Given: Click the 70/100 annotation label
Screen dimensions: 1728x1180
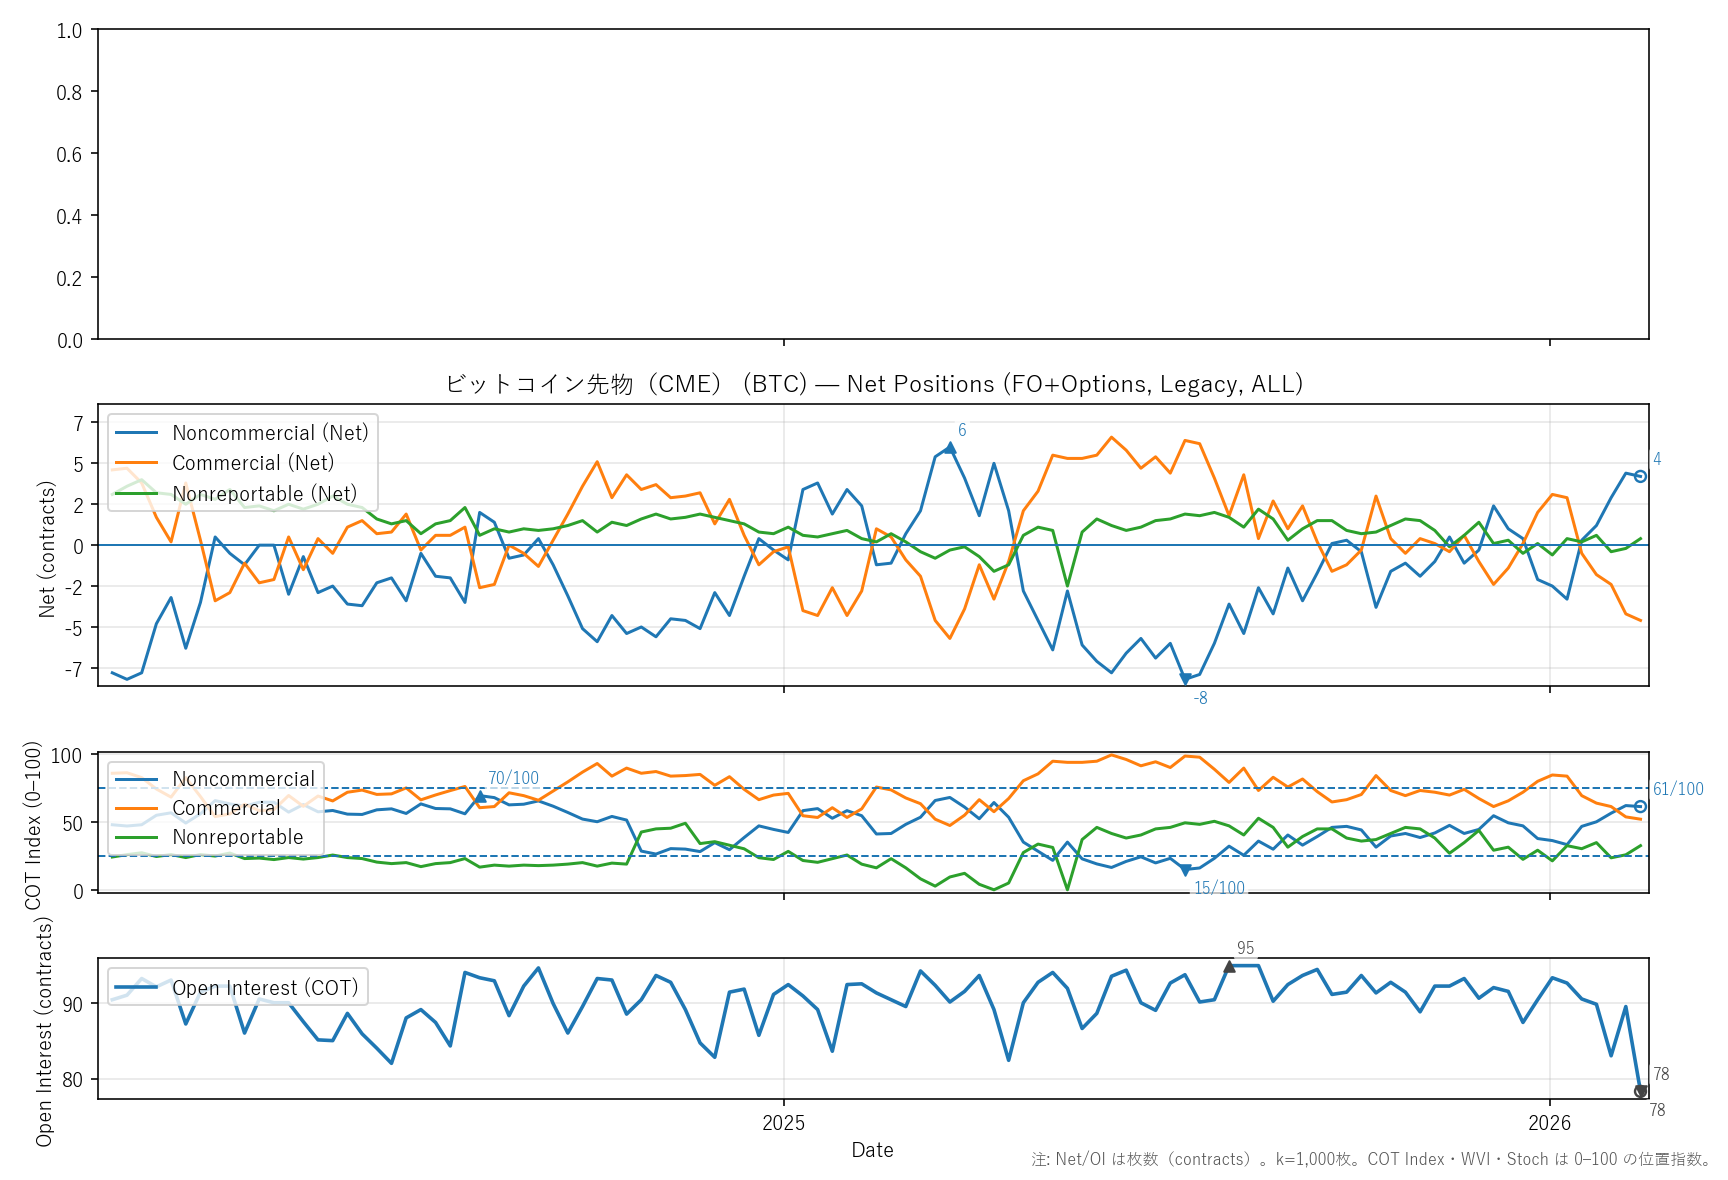Looking at the screenshot, I should coord(513,778).
